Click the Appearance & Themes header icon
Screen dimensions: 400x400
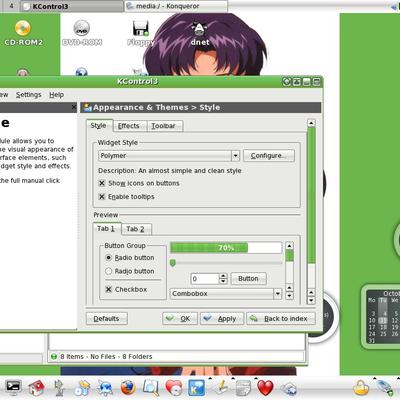(x=87, y=107)
